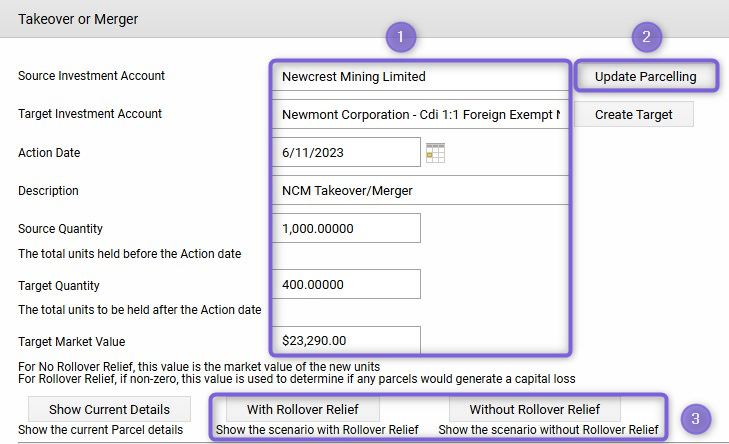Click the Action Date label
The height and width of the screenshot is (444, 729).
[49, 152]
